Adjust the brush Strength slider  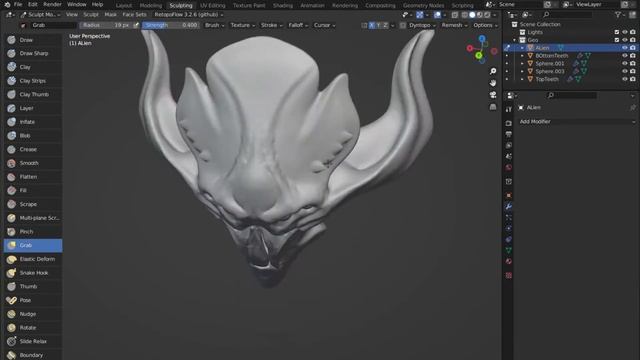[x=171, y=25]
